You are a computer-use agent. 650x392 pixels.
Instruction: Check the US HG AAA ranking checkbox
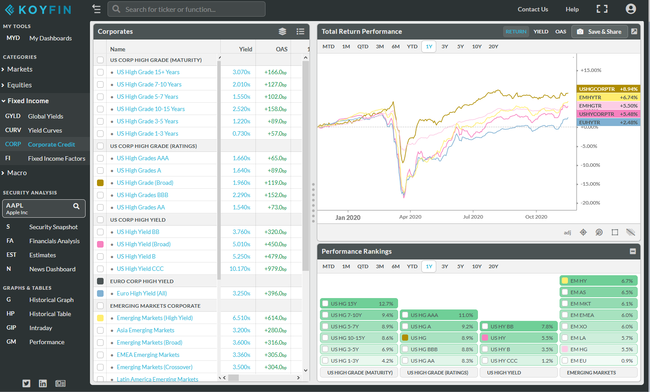coord(405,315)
